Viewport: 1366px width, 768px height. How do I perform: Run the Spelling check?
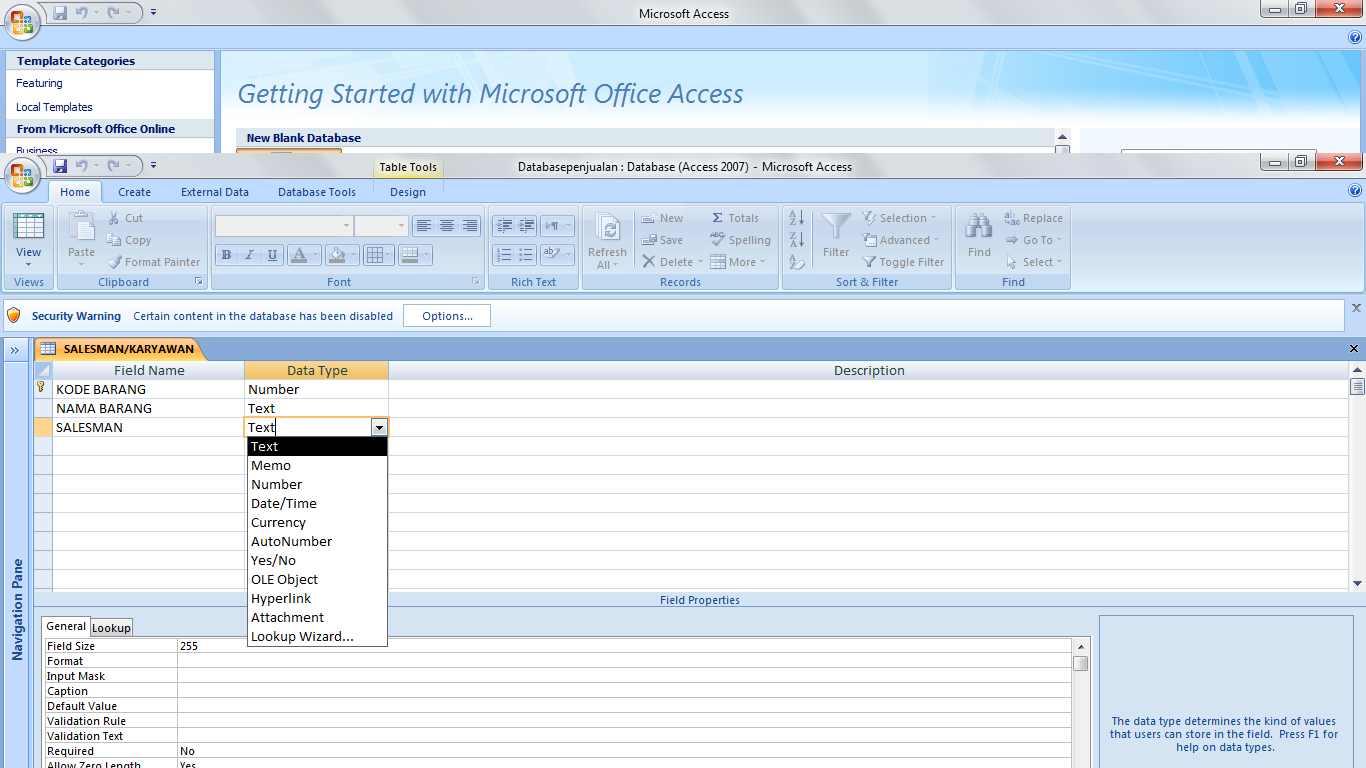tap(740, 240)
